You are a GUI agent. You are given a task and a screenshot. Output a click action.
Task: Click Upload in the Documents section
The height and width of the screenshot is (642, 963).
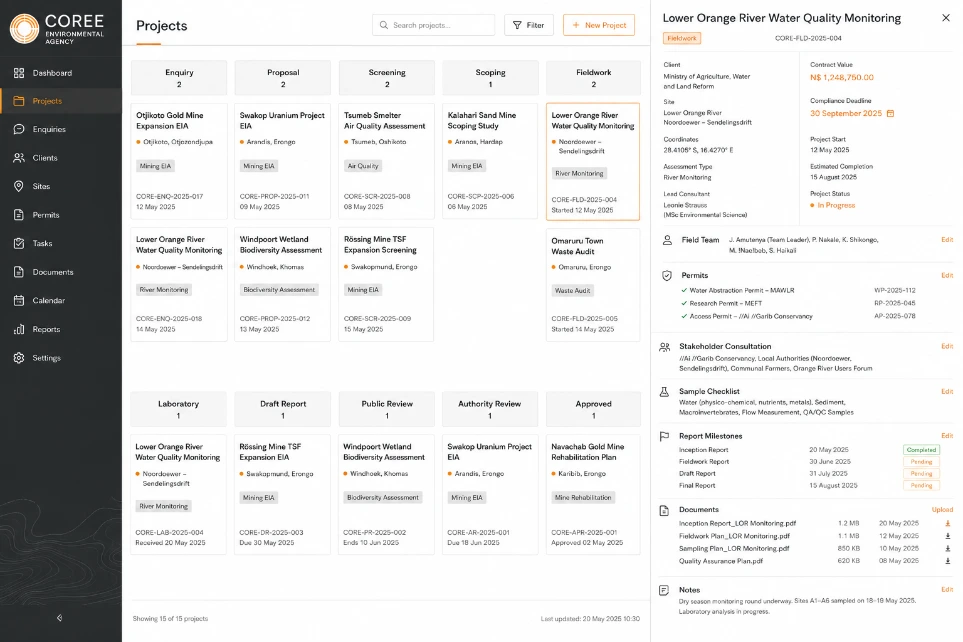click(942, 510)
